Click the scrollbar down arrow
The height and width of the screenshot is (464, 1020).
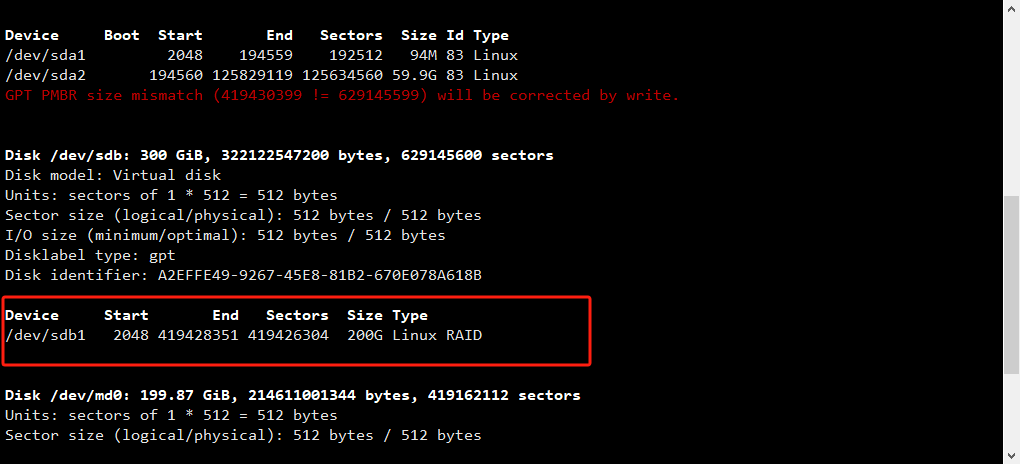(x=1011, y=456)
